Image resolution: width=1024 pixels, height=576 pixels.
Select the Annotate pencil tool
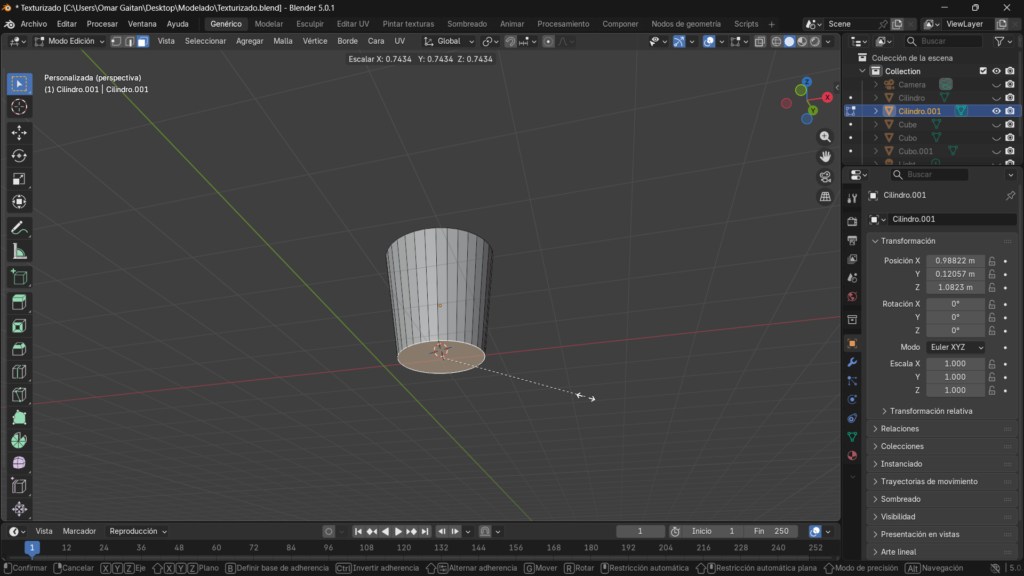tap(19, 227)
